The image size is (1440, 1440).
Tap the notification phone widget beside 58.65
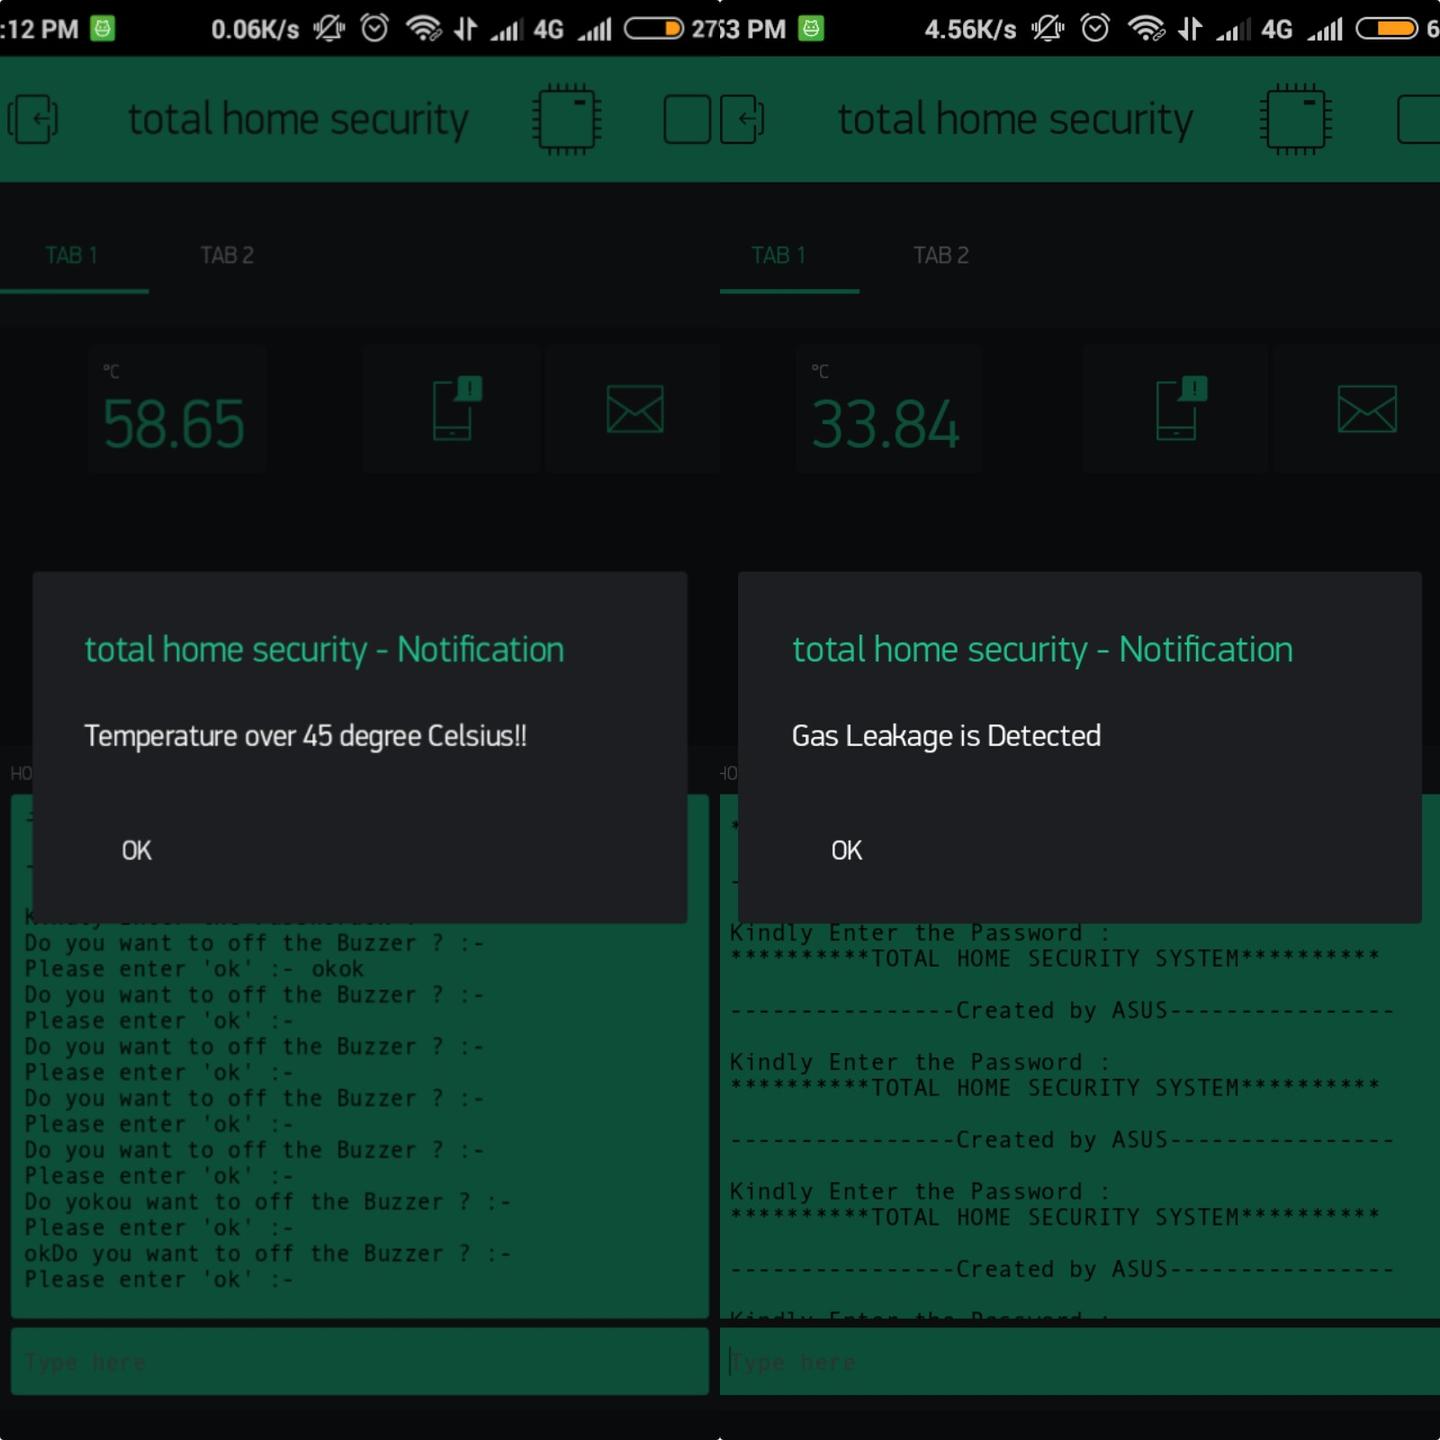tap(452, 408)
